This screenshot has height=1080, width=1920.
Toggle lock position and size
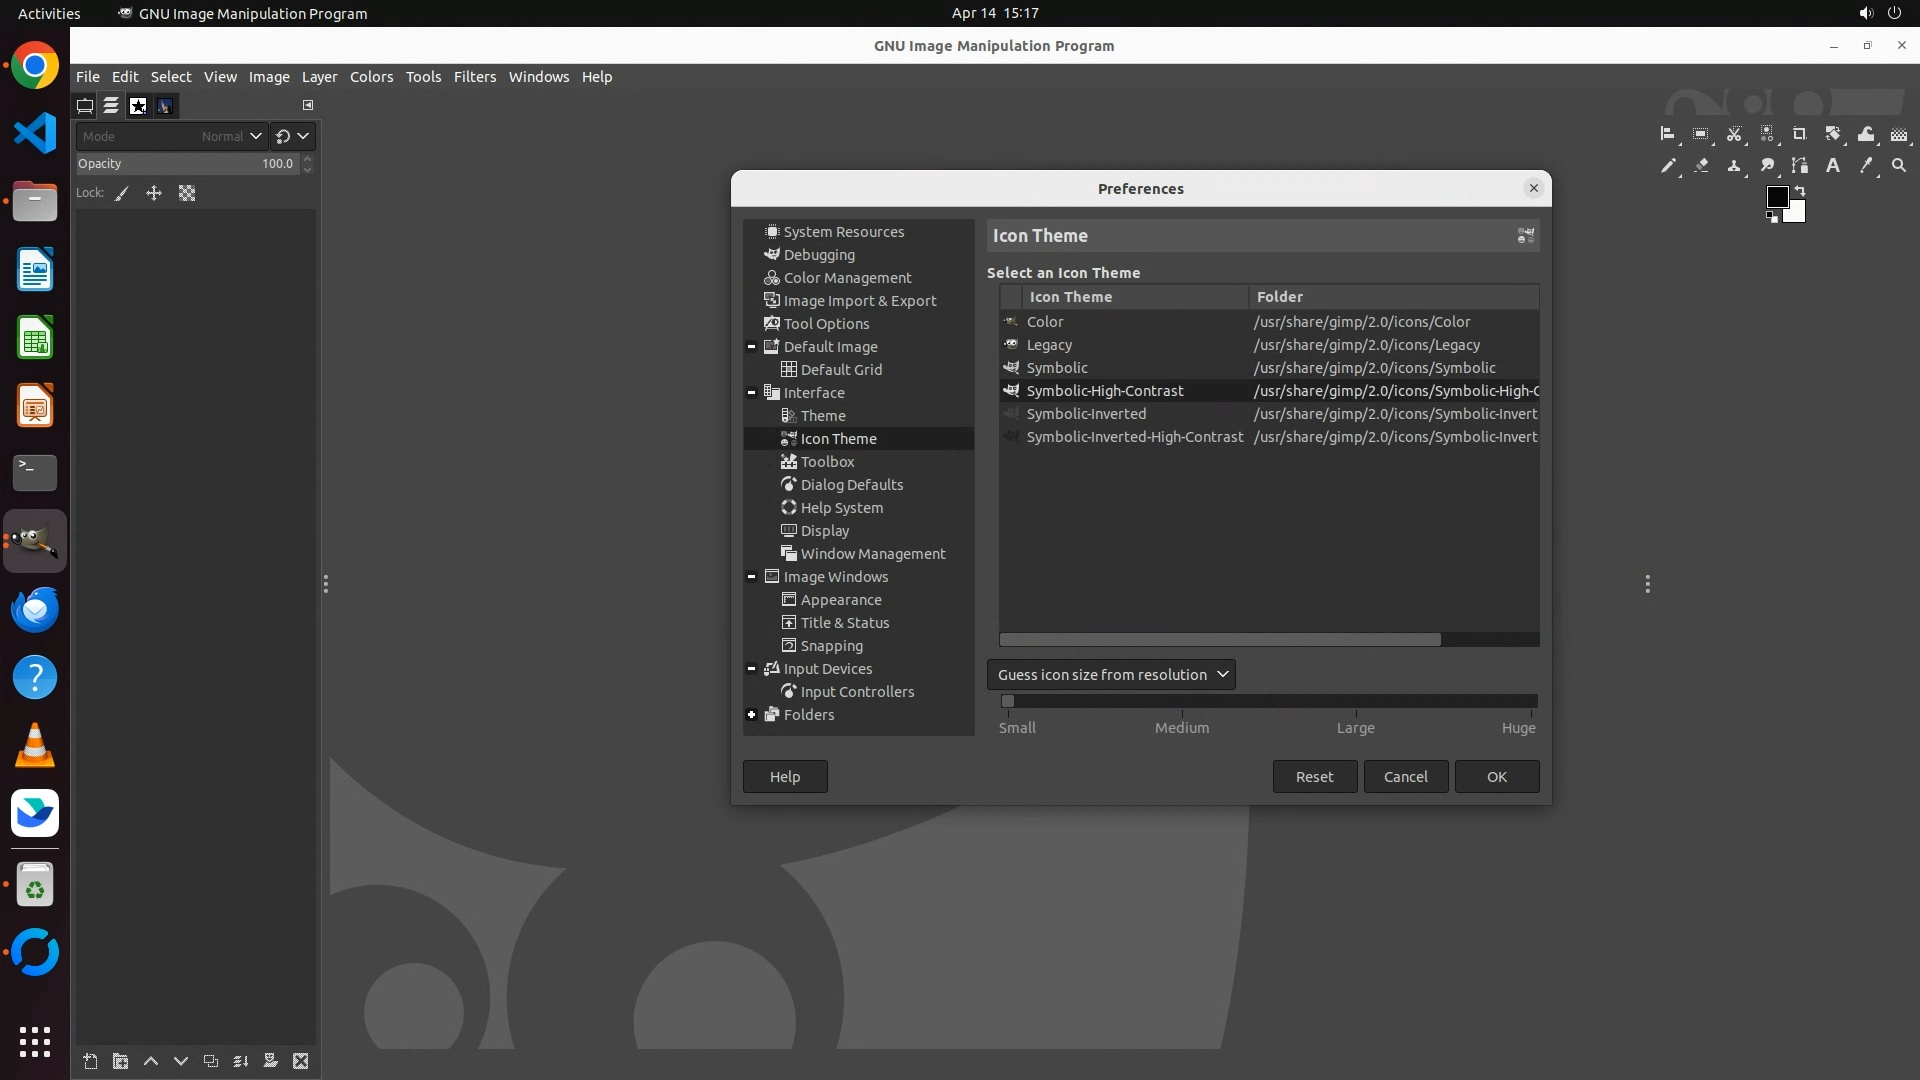coord(154,194)
